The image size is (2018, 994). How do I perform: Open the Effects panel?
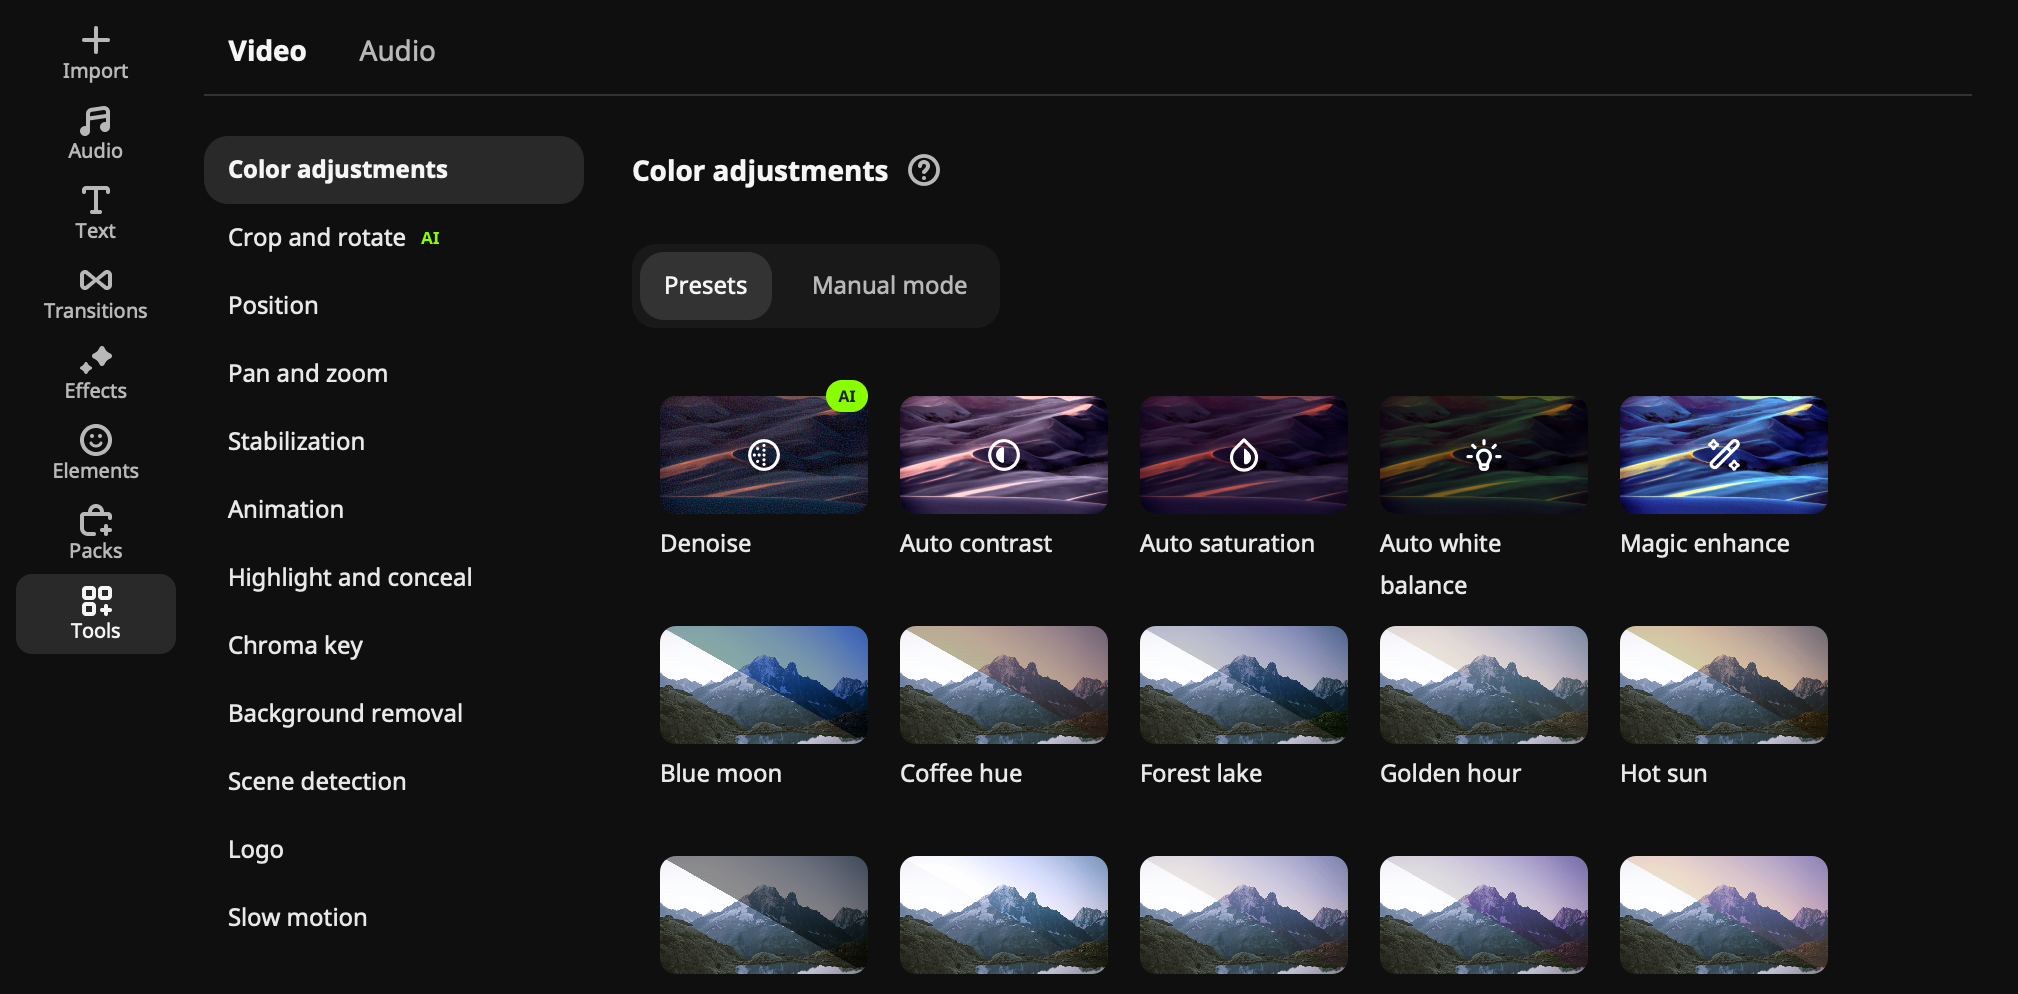pos(95,373)
